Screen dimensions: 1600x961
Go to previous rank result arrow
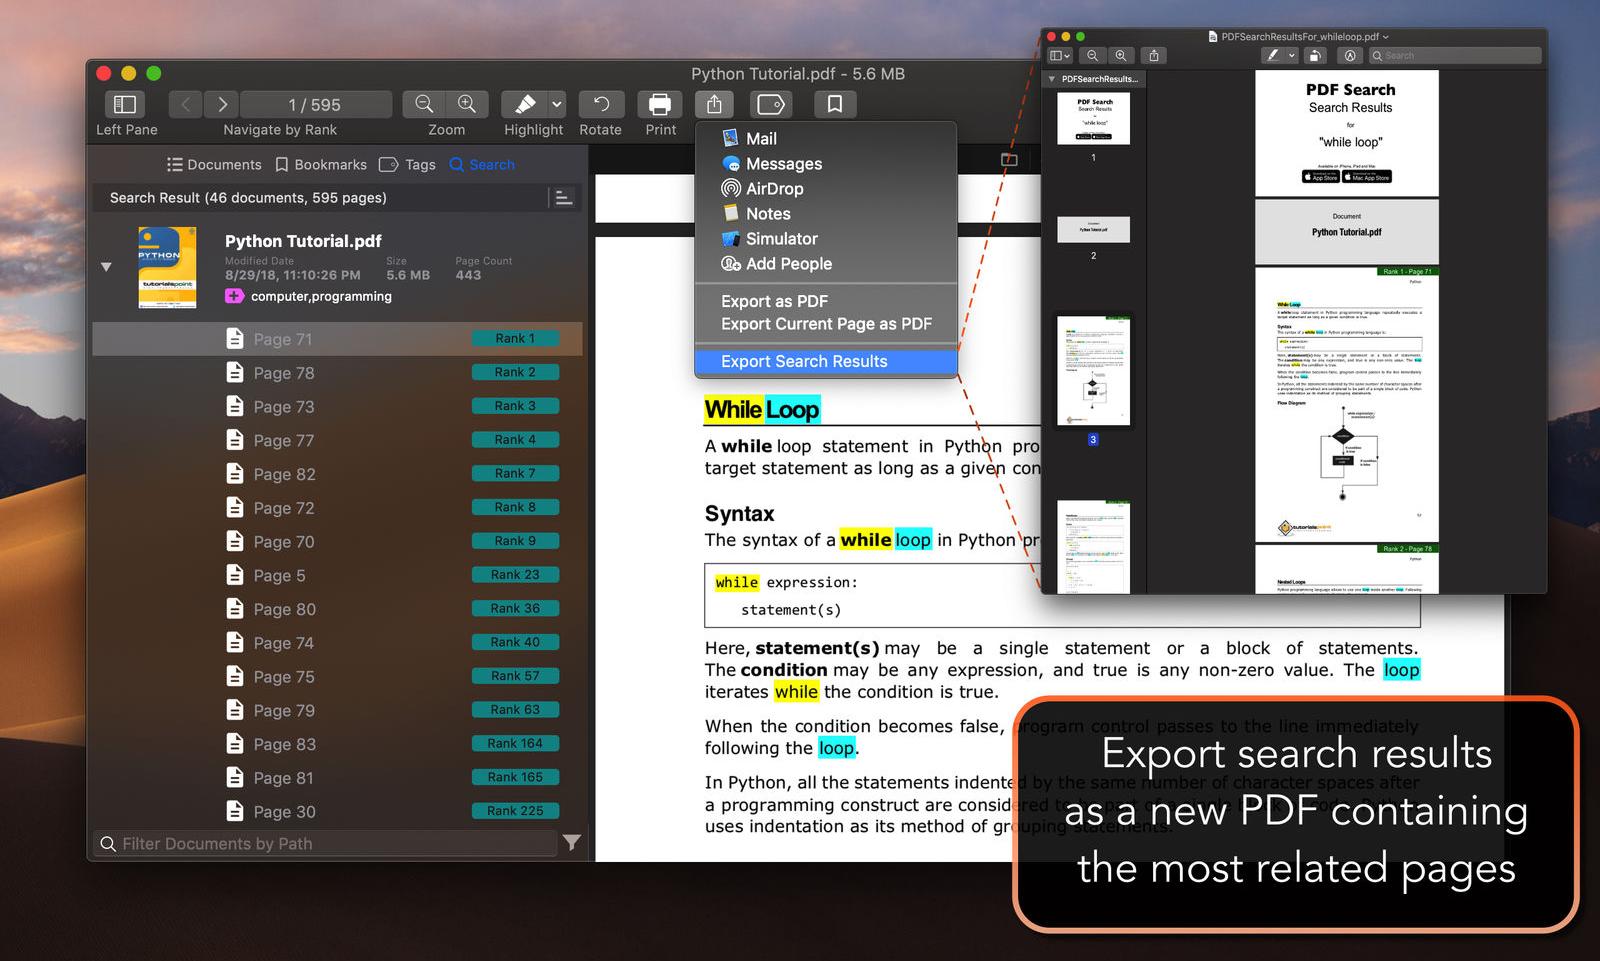[185, 104]
